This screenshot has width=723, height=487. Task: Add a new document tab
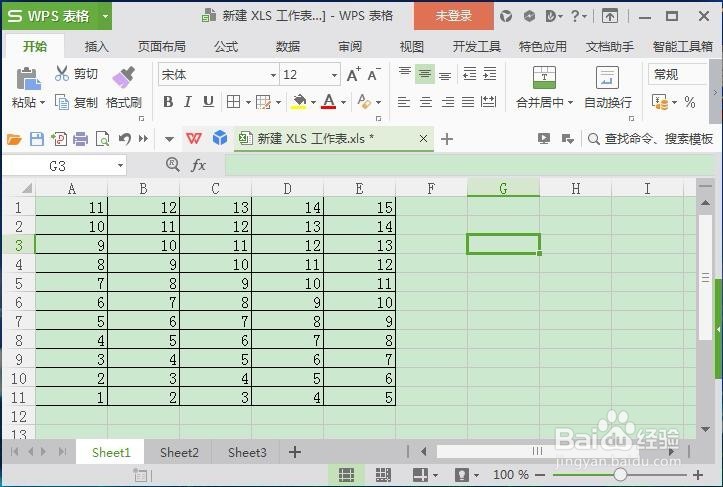click(x=447, y=139)
